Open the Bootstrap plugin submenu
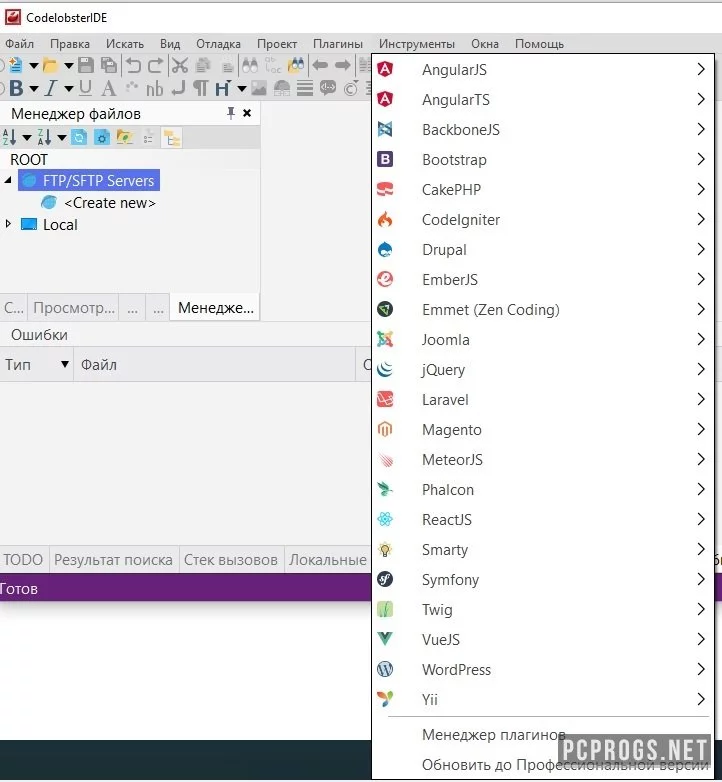Screen dimensions: 722x782 (x=542, y=160)
